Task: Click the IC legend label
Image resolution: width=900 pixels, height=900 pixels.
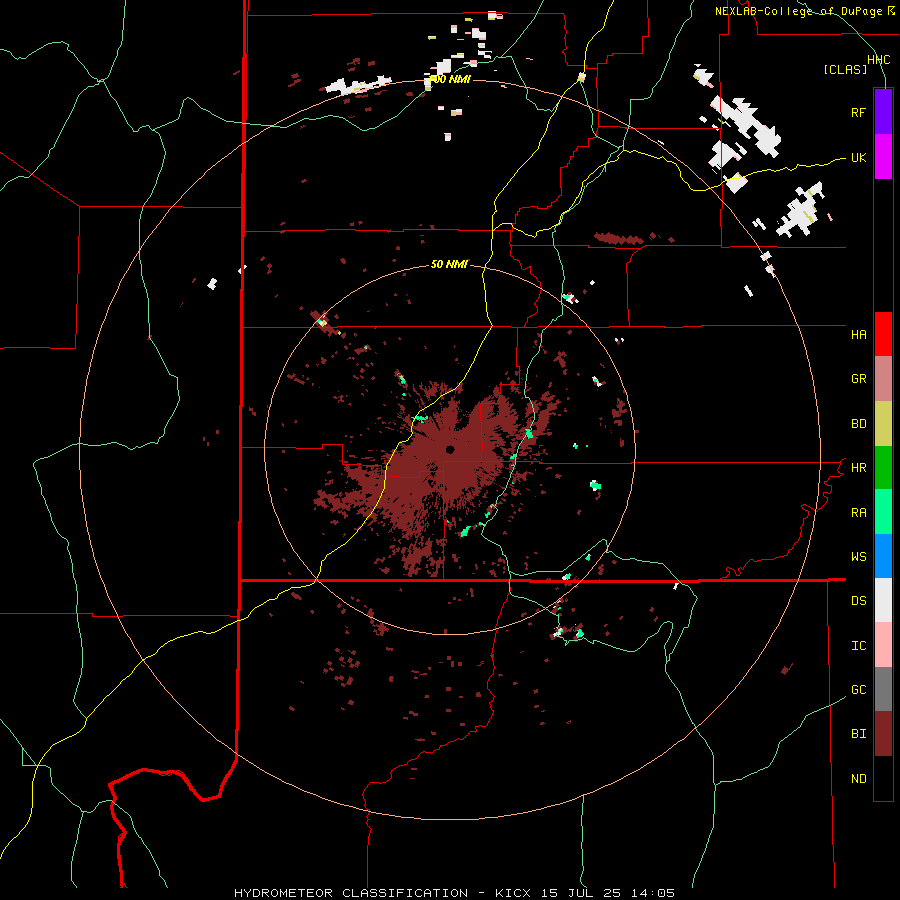Action: pyautogui.click(x=858, y=646)
